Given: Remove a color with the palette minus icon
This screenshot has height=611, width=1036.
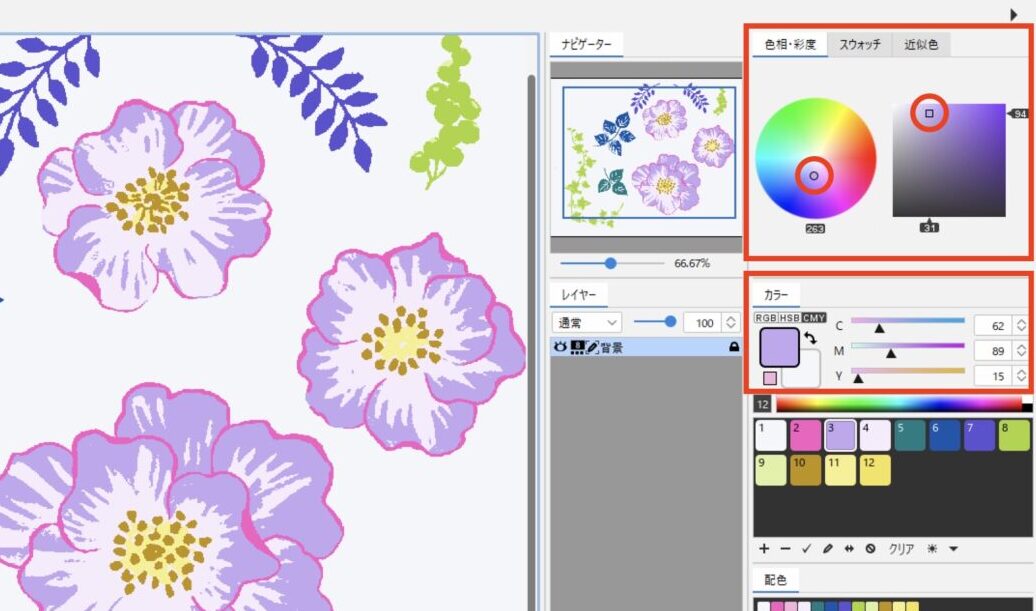Looking at the screenshot, I should [785, 548].
